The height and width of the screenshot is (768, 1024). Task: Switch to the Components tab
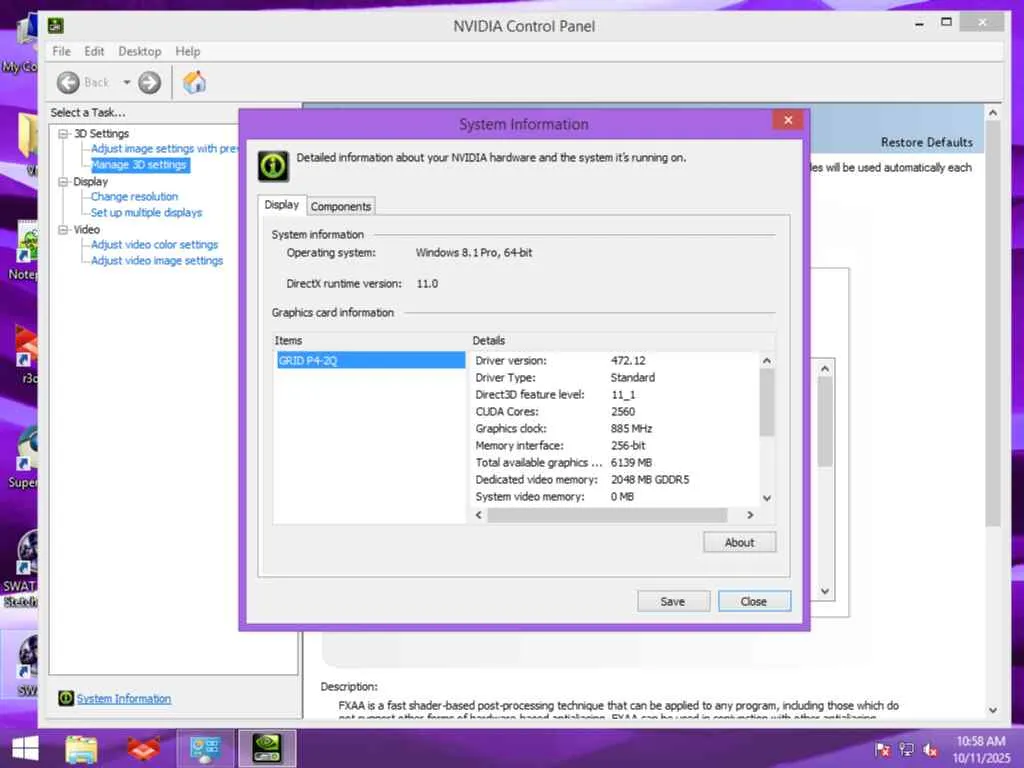341,206
